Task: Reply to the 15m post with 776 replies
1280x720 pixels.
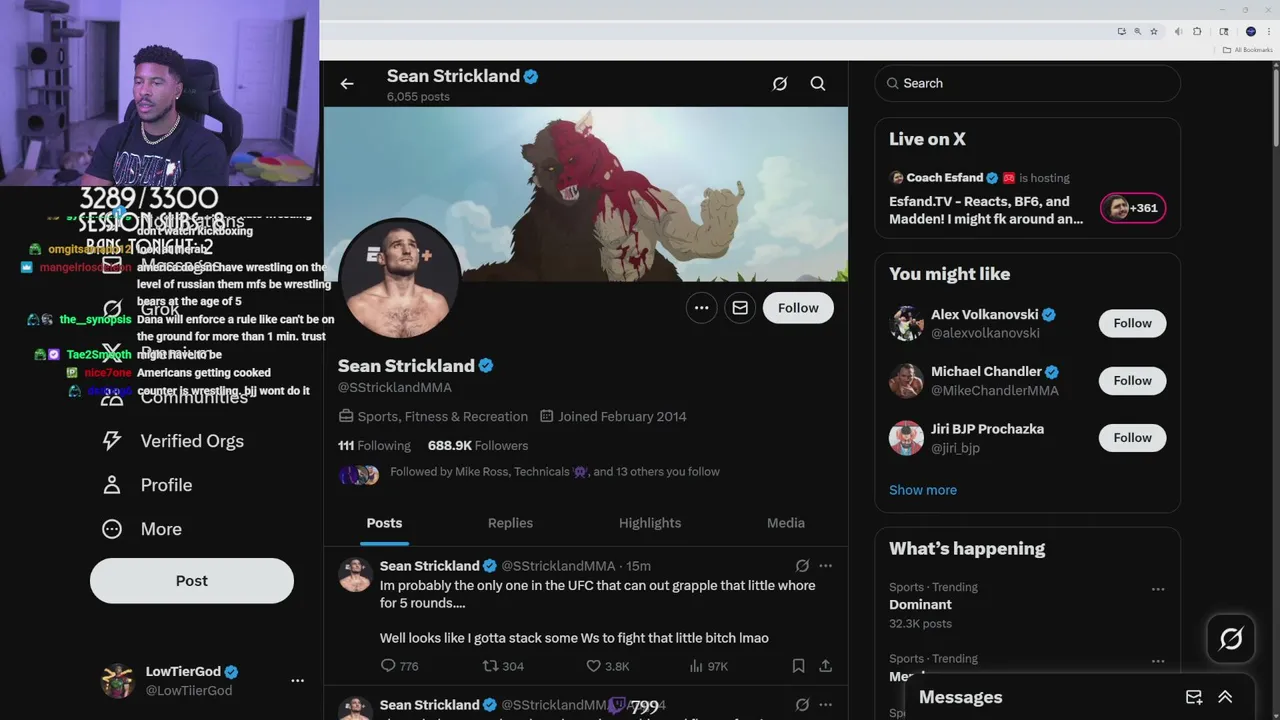Action: (399, 666)
